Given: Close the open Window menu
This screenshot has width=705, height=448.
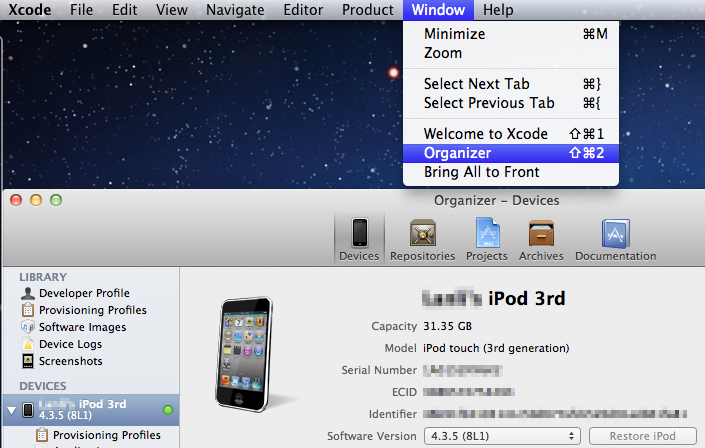Looking at the screenshot, I should [x=438, y=9].
